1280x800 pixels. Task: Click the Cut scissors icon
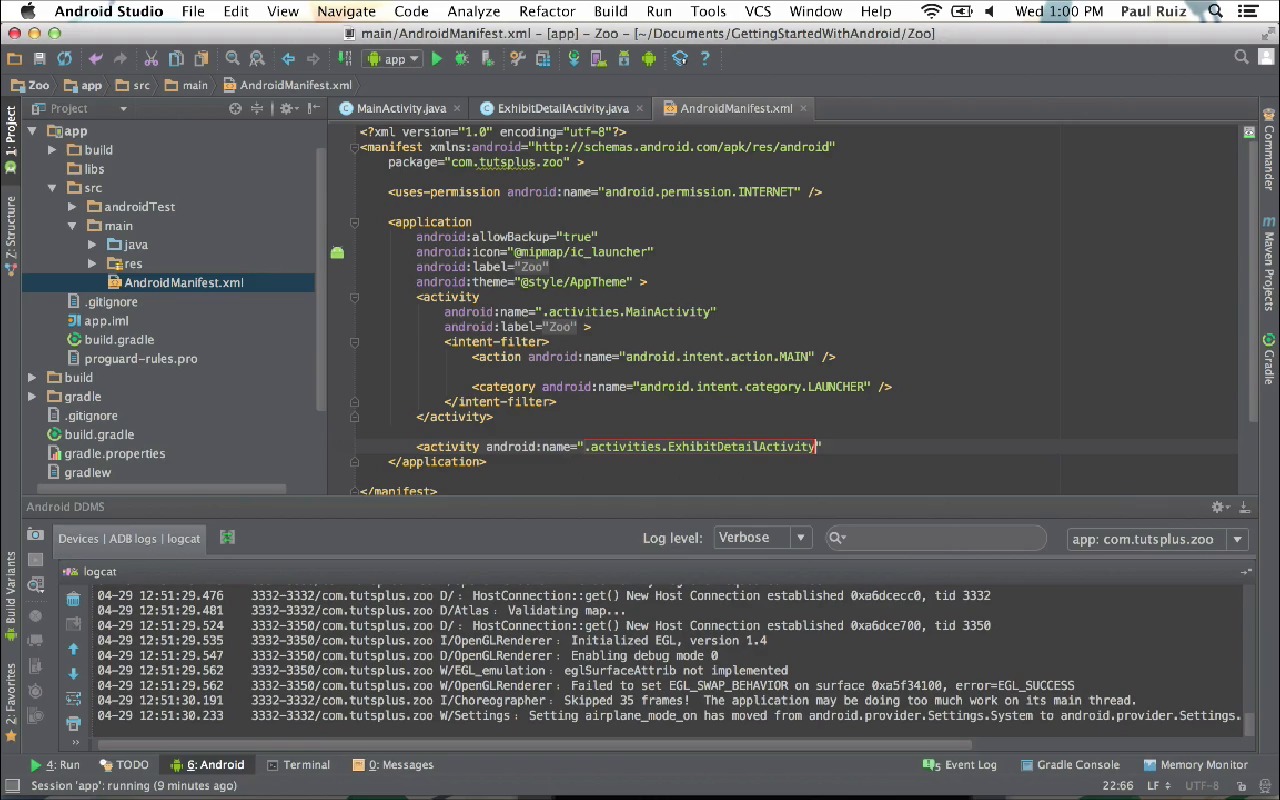point(151,59)
